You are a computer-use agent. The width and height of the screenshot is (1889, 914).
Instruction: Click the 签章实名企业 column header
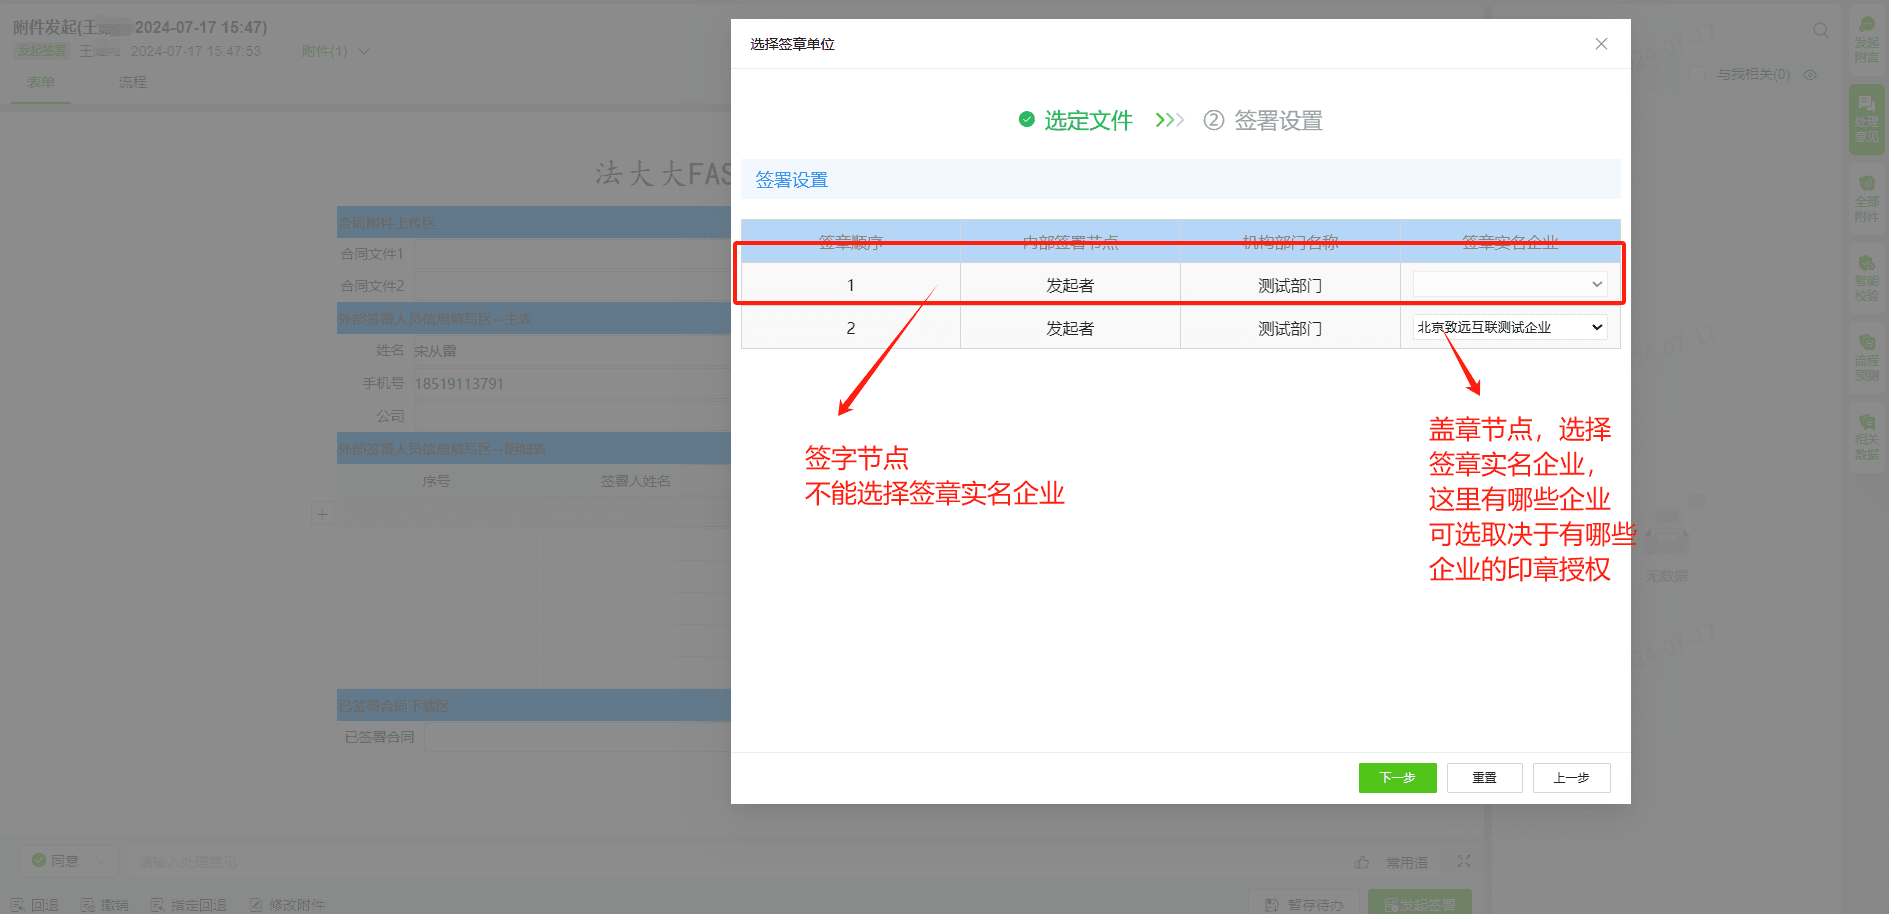click(1510, 241)
